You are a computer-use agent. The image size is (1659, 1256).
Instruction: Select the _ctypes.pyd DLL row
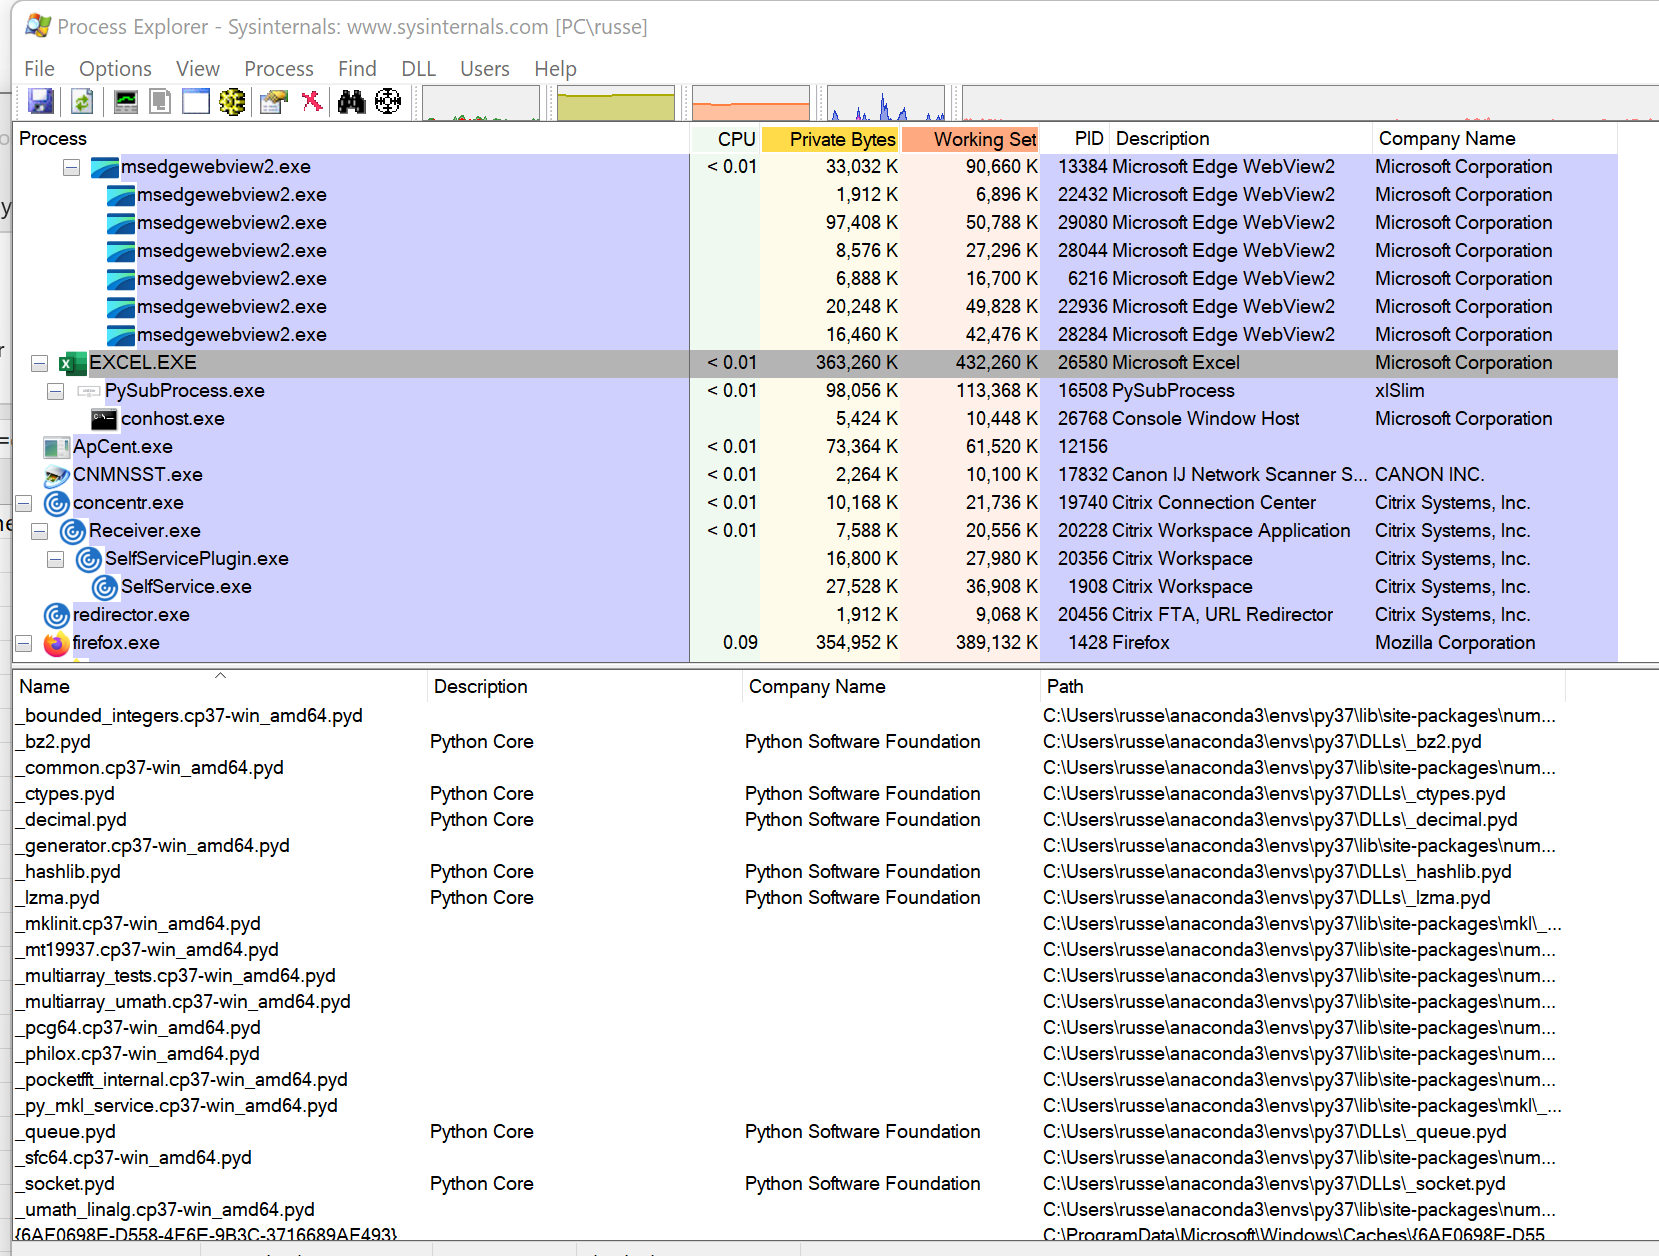point(790,794)
